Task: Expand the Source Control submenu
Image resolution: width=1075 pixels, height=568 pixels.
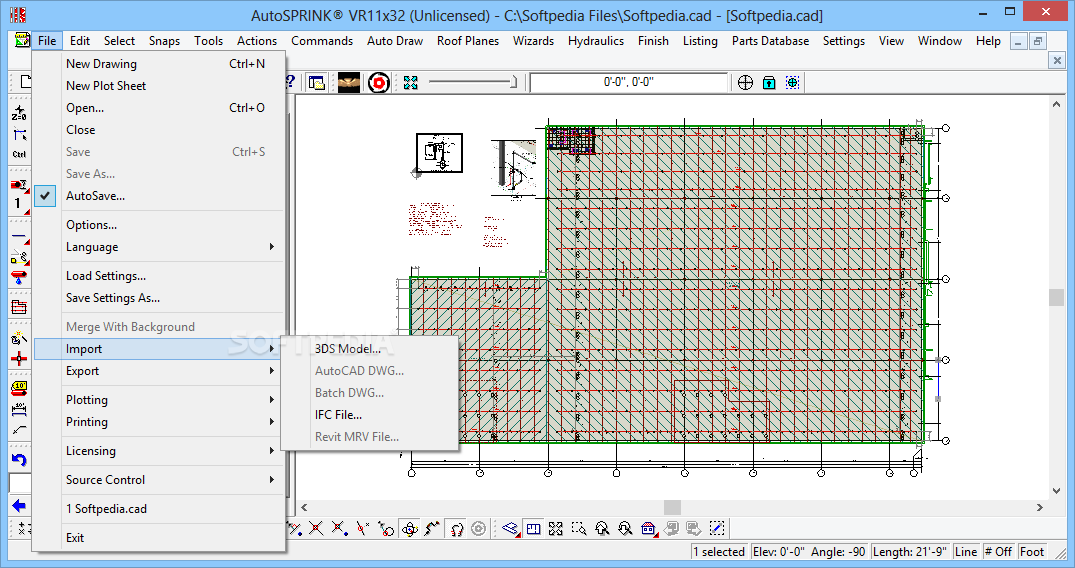Action: coord(158,480)
